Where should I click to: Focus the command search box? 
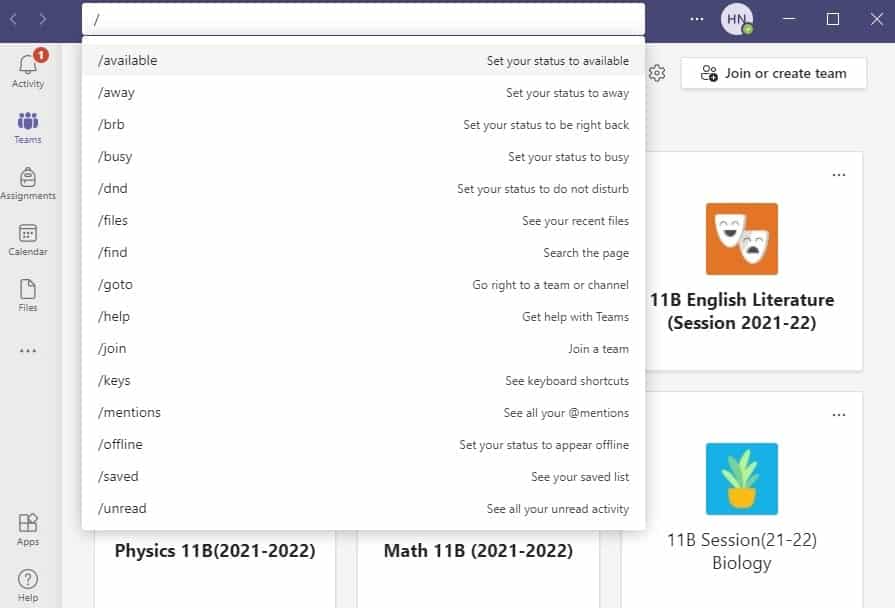pyautogui.click(x=364, y=19)
